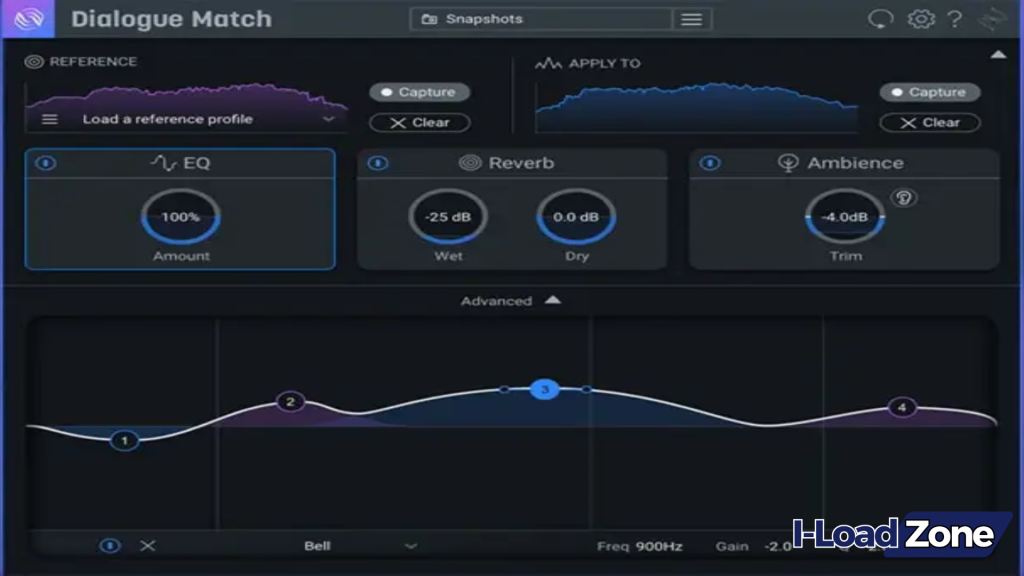Click the hamburger menu next to Snapshots
Image resolution: width=1024 pixels, height=576 pixels.
[x=692, y=18]
